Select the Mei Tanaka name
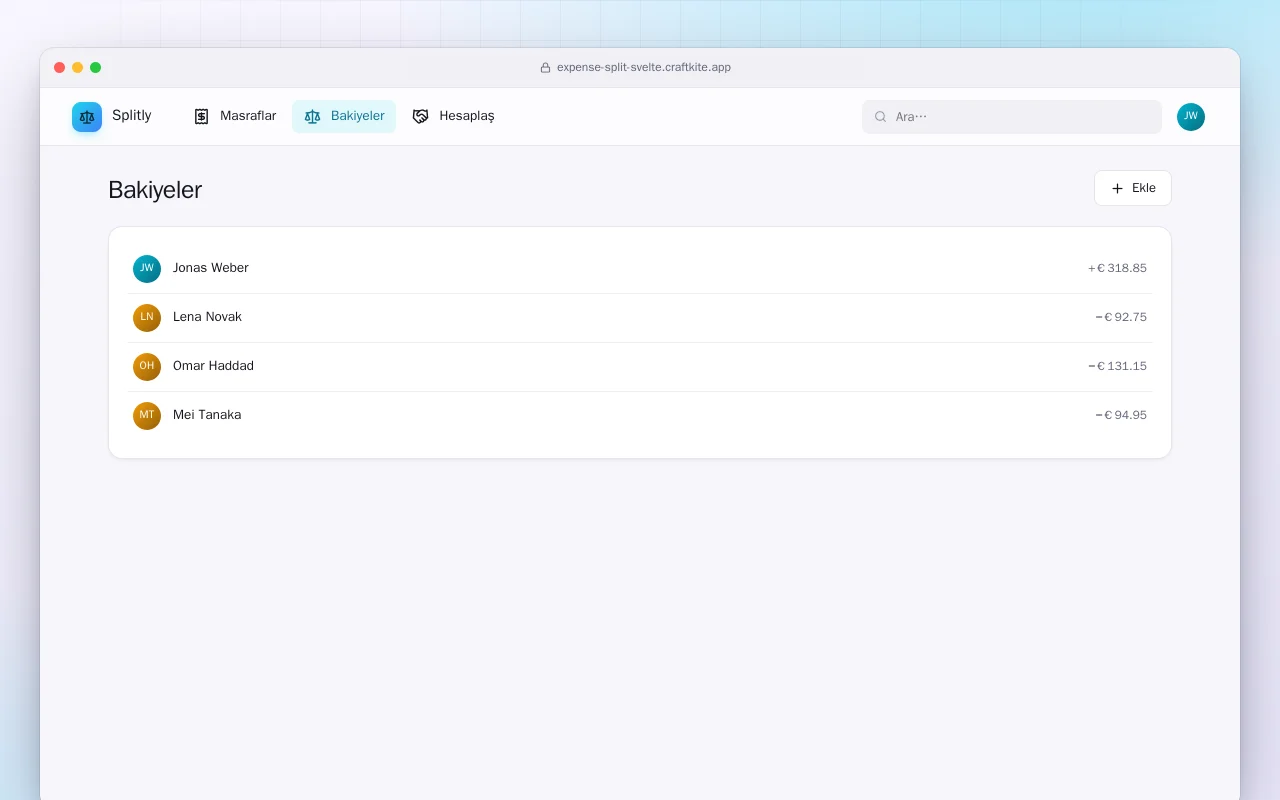Screen dimensions: 1280x800 [x=207, y=415]
